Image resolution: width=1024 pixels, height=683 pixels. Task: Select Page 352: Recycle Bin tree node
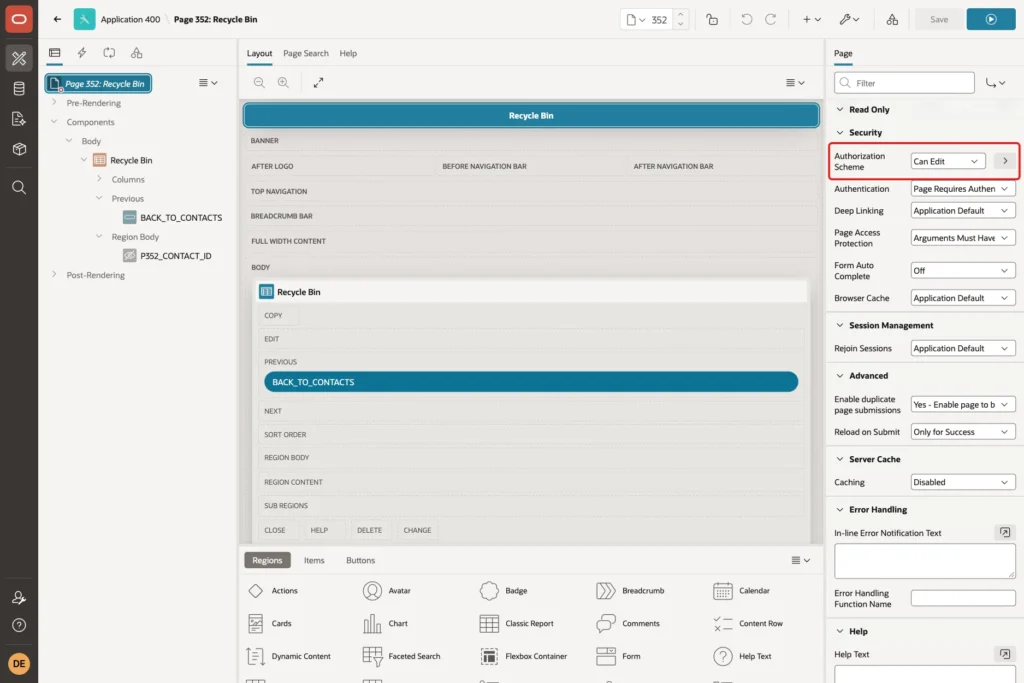pos(99,84)
